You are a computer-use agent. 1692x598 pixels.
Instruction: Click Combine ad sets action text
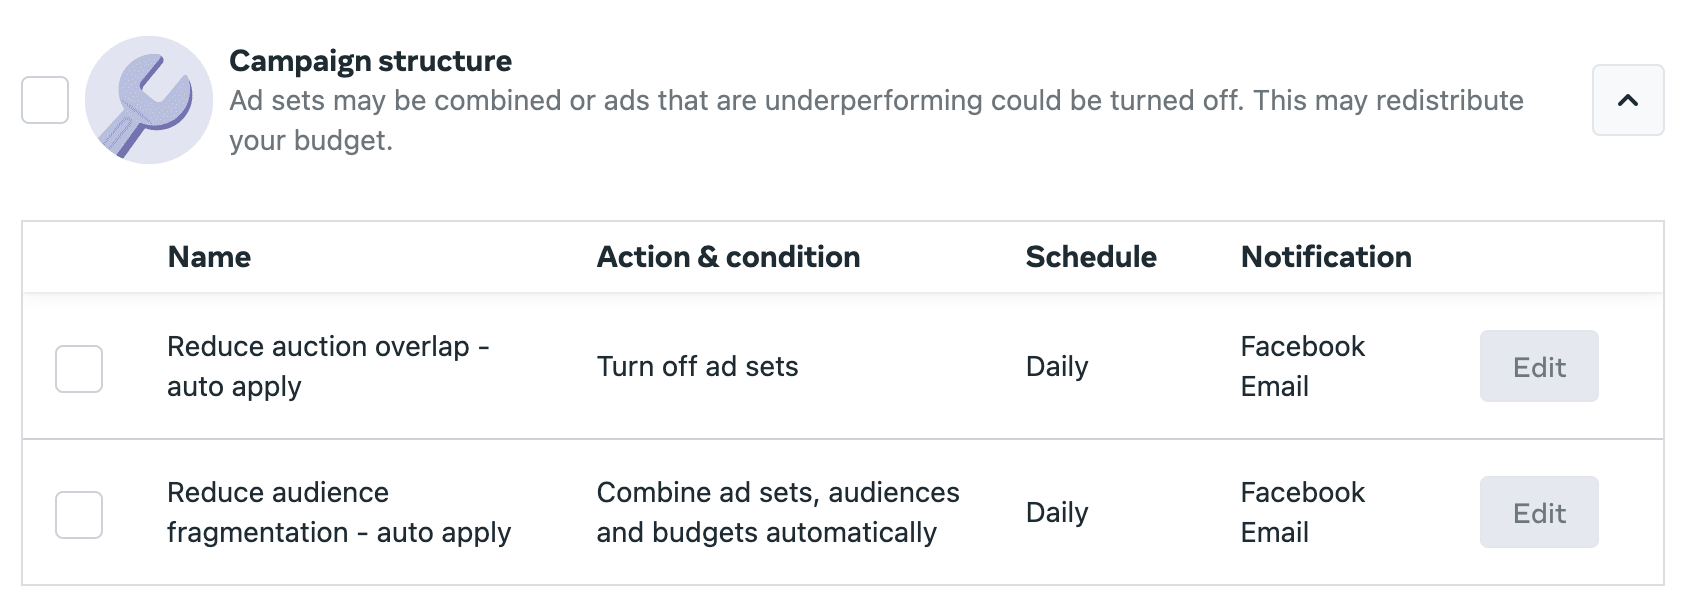[x=778, y=512]
